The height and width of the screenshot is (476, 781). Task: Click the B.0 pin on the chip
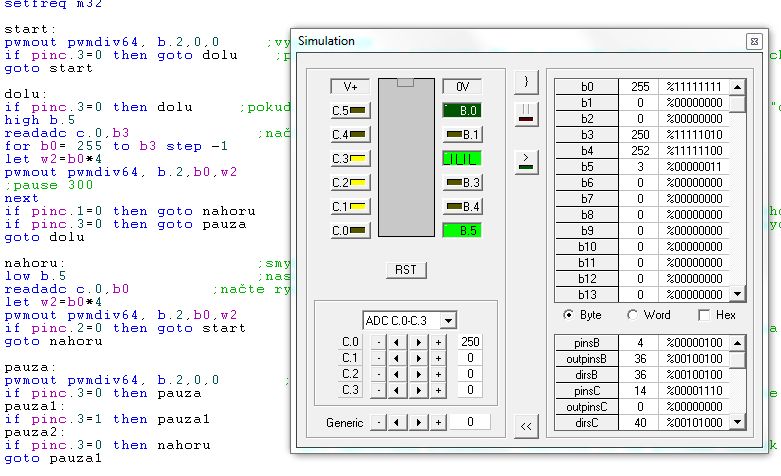(462, 110)
